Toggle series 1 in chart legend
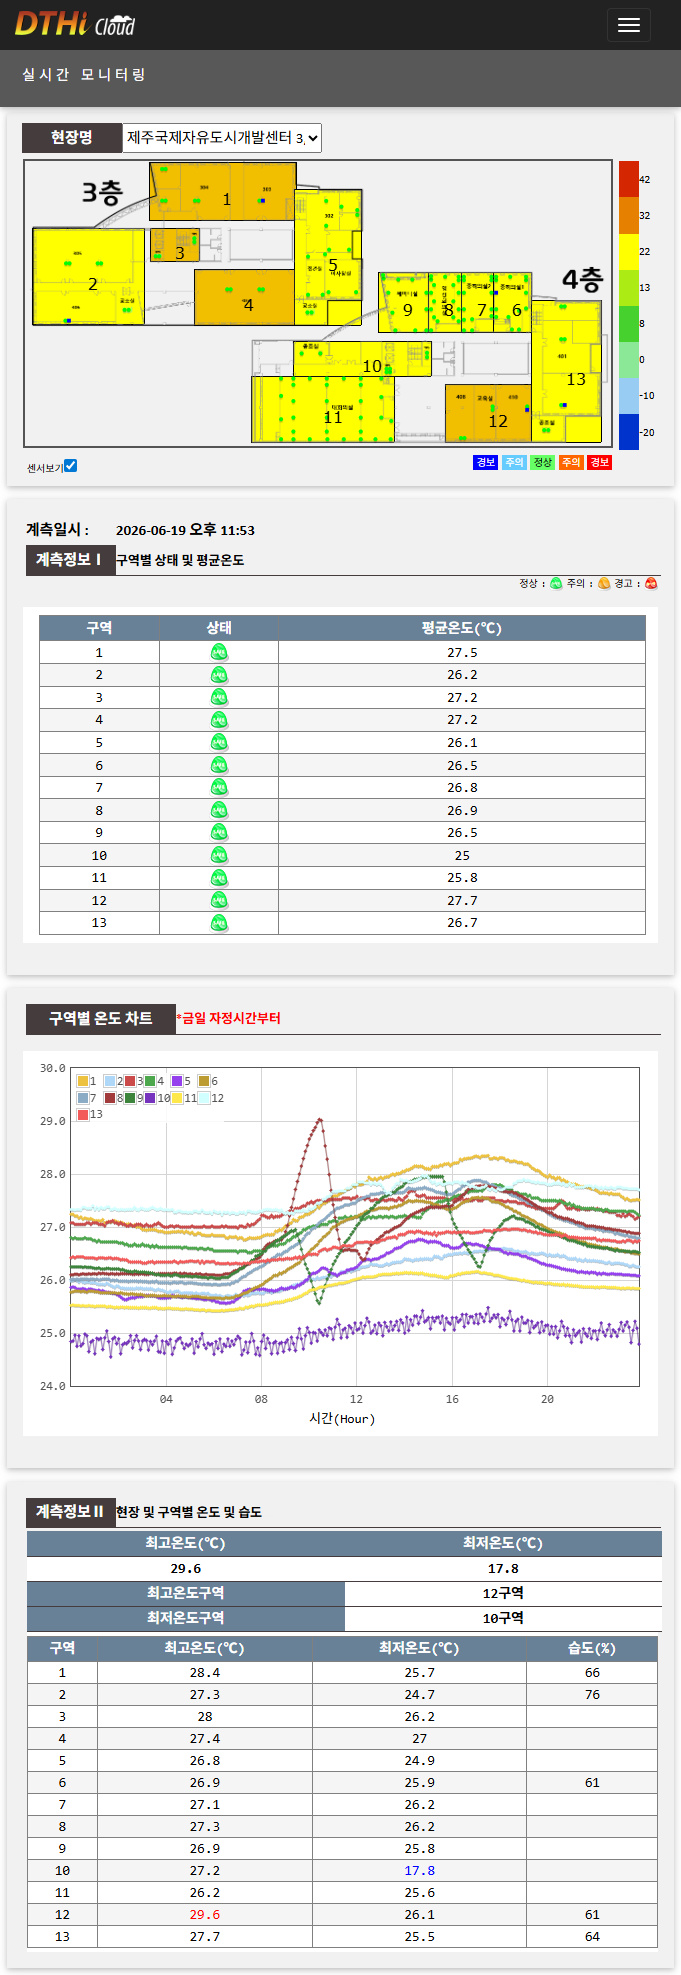This screenshot has height=1975, width=681. [x=83, y=1081]
